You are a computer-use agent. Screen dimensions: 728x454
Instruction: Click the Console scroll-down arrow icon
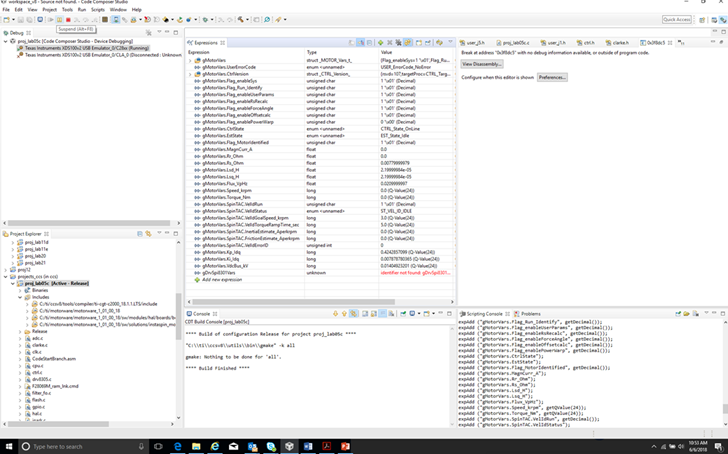coord(336,314)
